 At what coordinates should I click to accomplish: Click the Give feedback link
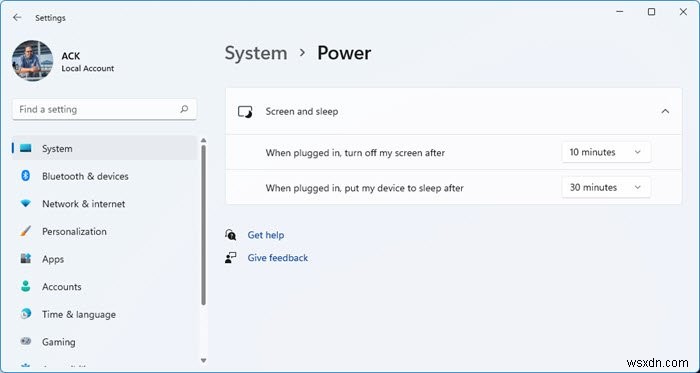pyautogui.click(x=278, y=257)
